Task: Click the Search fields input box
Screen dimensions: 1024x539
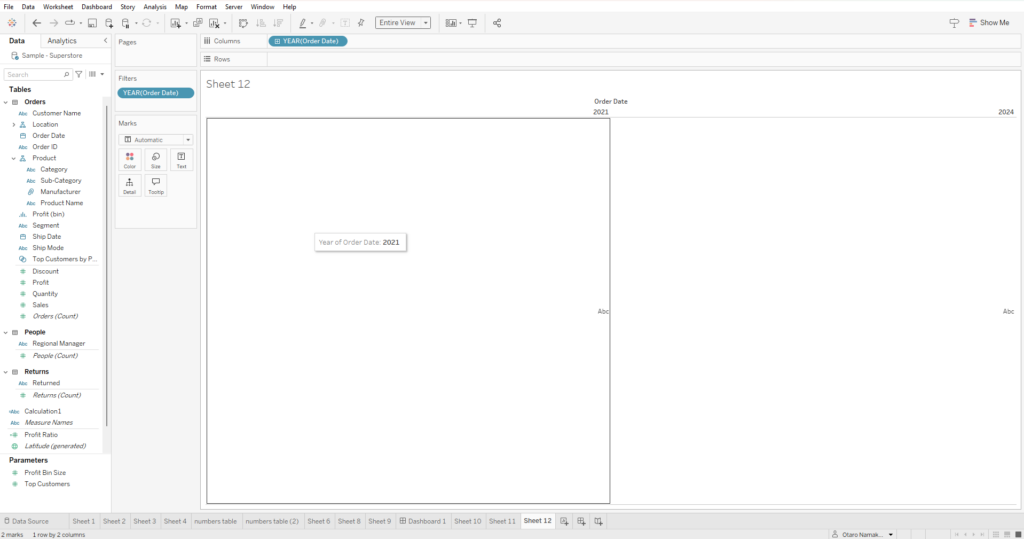Action: click(x=37, y=74)
